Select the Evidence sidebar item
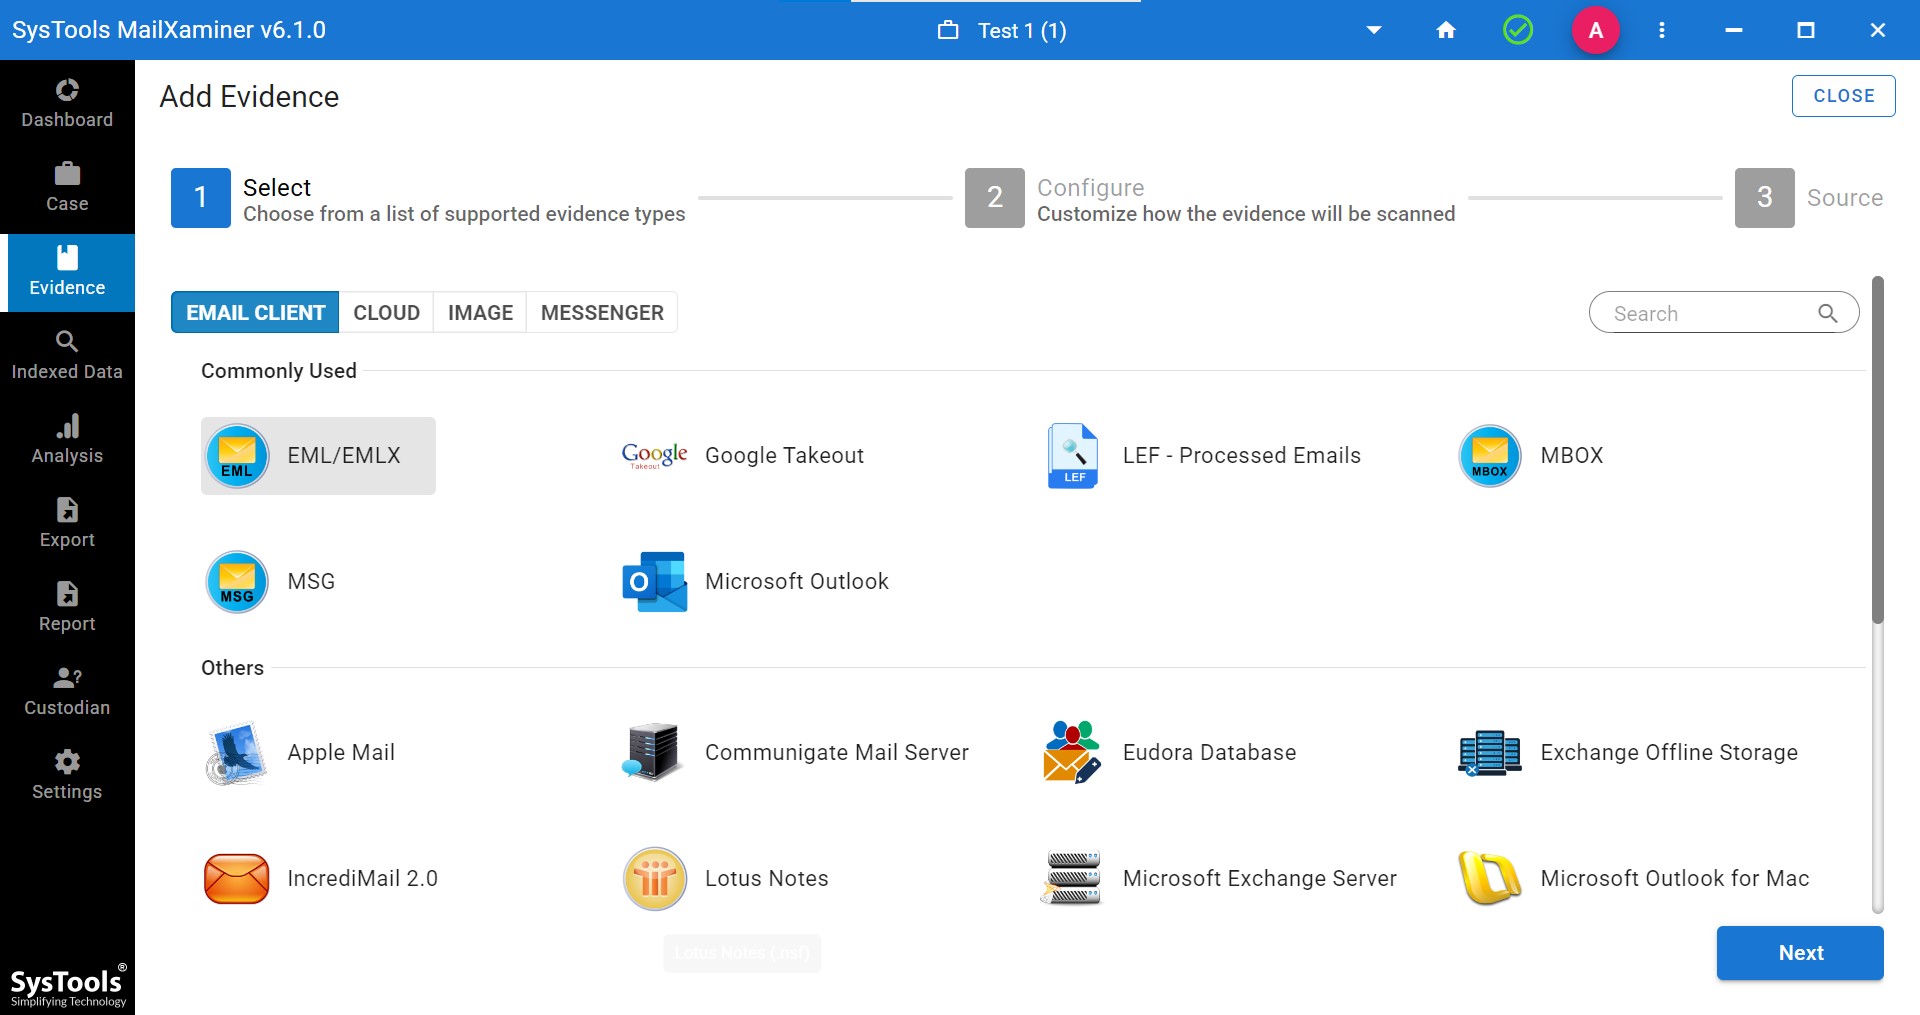Image resolution: width=1920 pixels, height=1015 pixels. 67,272
